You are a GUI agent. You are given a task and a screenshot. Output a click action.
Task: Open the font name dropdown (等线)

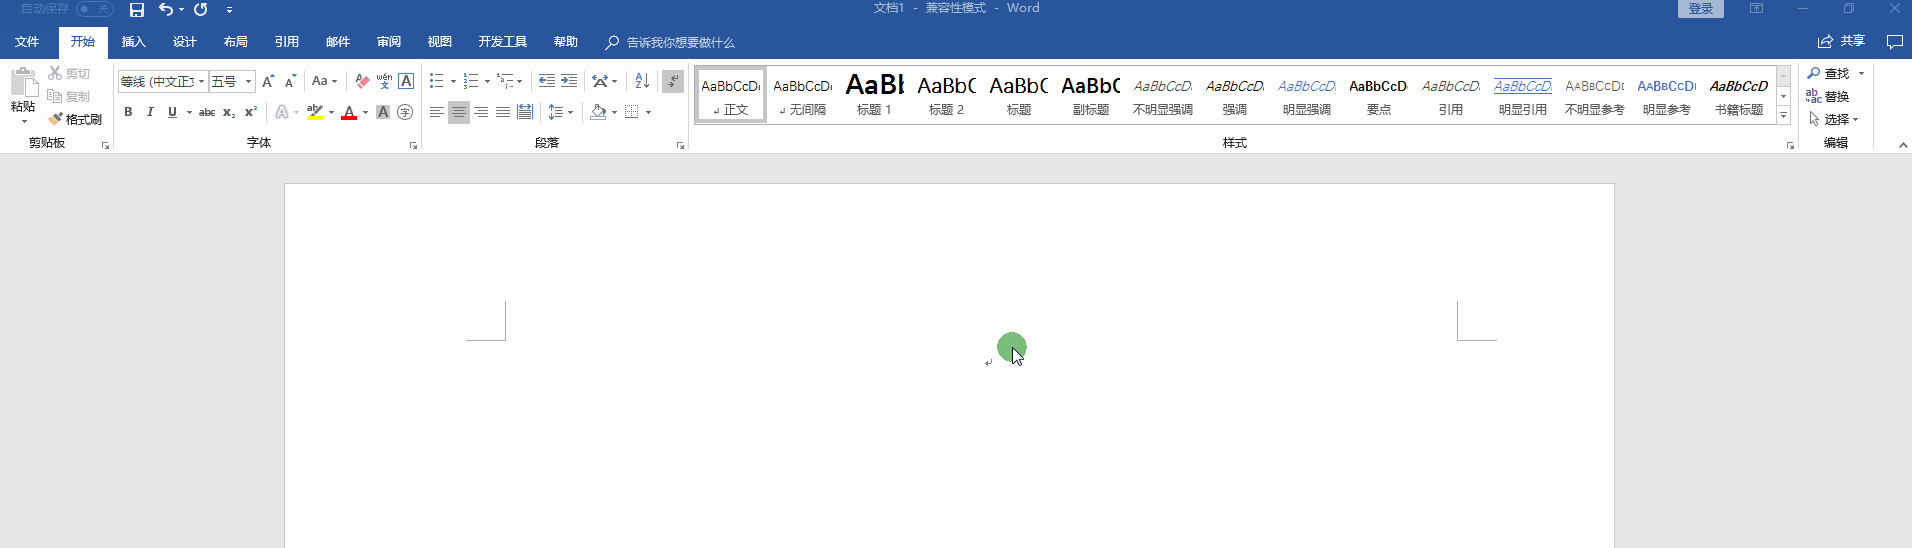[x=201, y=82]
